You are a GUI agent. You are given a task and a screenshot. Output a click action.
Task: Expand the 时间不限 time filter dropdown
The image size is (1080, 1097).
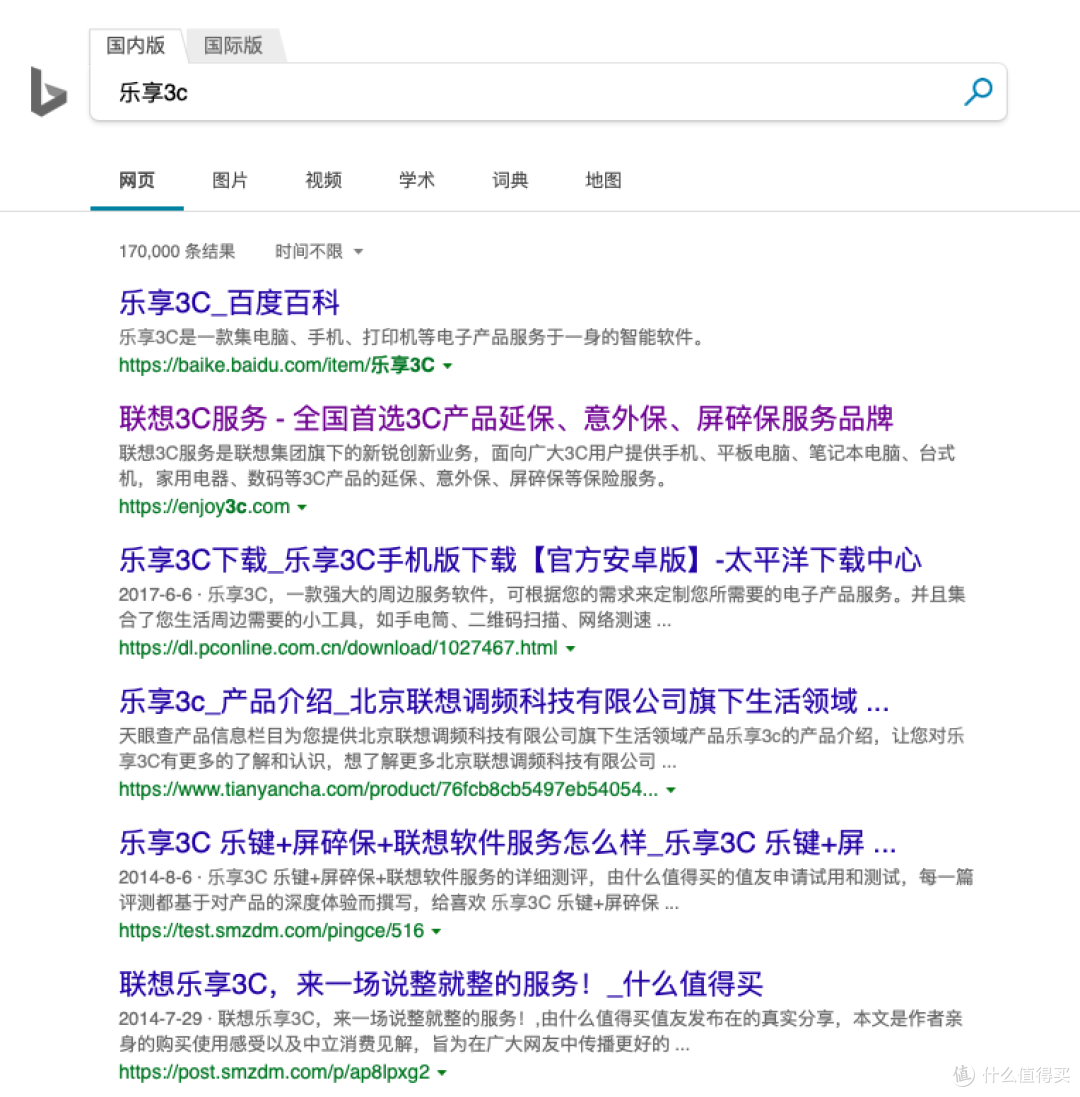(319, 251)
